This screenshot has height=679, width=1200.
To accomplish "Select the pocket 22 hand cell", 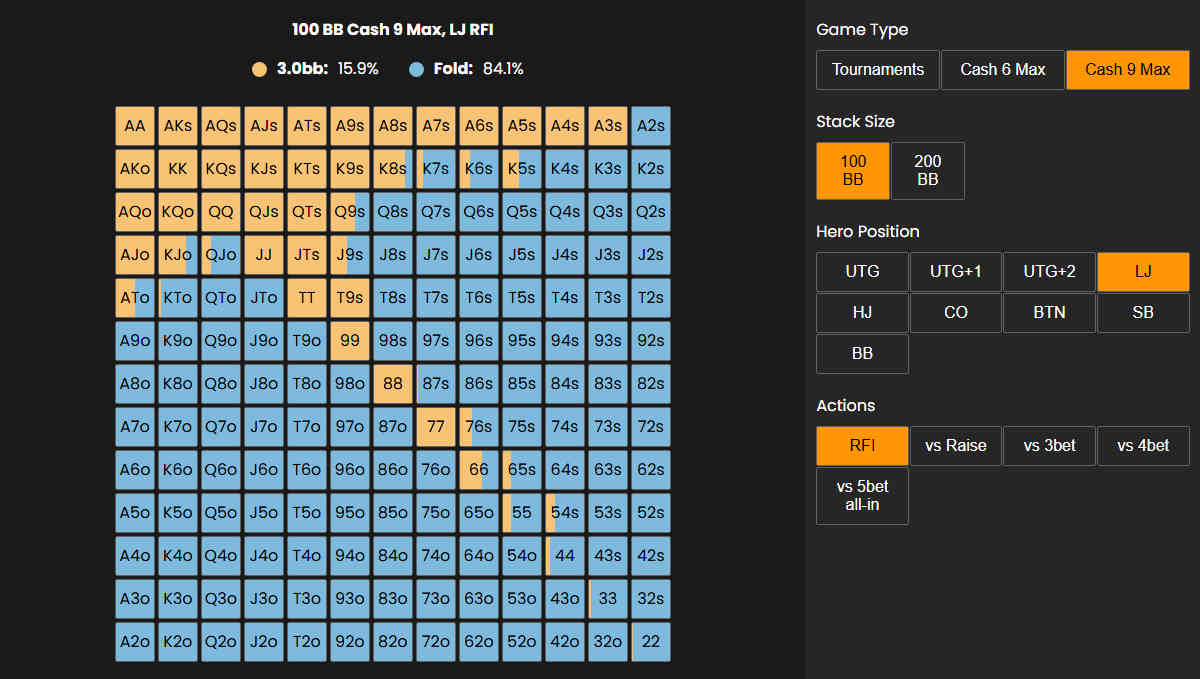I will coord(650,642).
